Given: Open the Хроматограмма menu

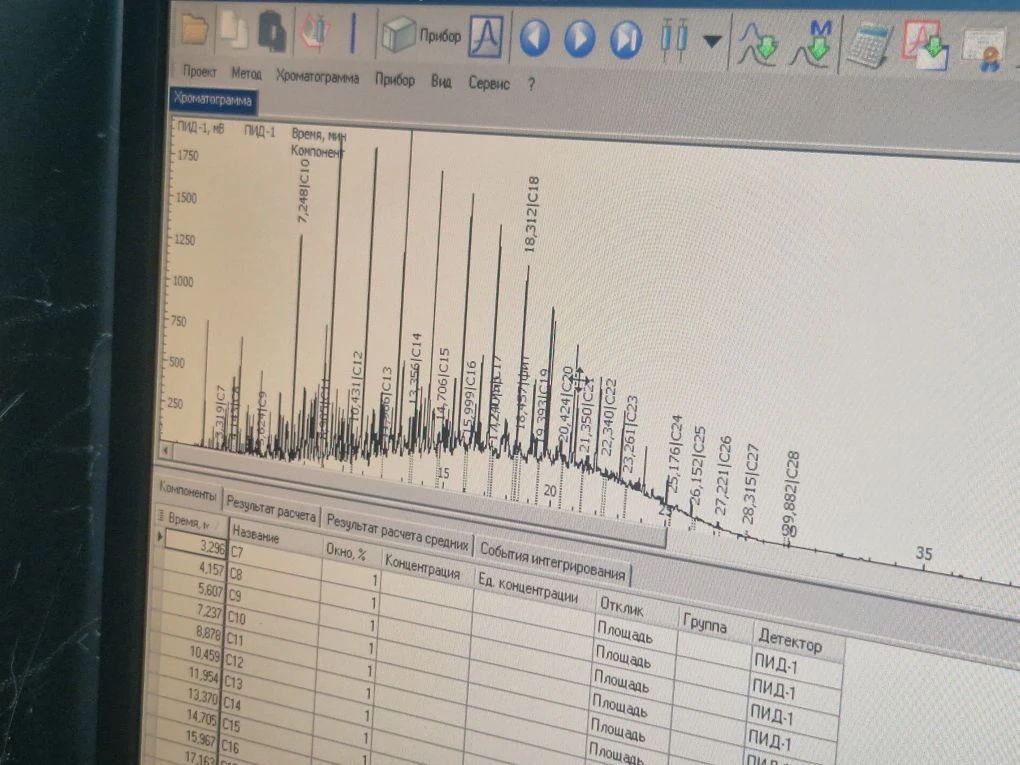Looking at the screenshot, I should click(317, 77).
